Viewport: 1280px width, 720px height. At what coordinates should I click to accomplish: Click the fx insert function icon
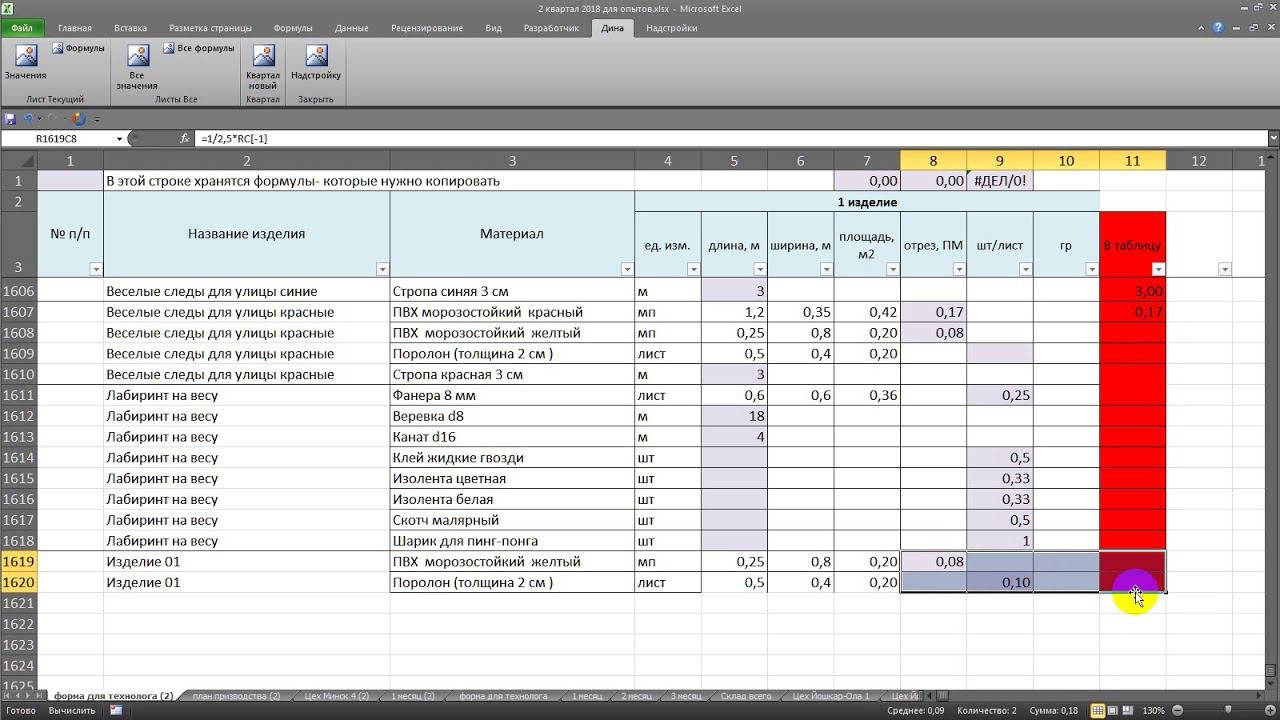coord(184,139)
